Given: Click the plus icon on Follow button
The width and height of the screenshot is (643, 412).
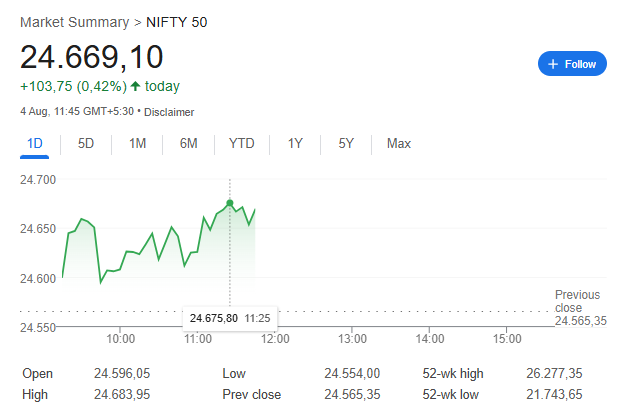Looking at the screenshot, I should [x=553, y=64].
